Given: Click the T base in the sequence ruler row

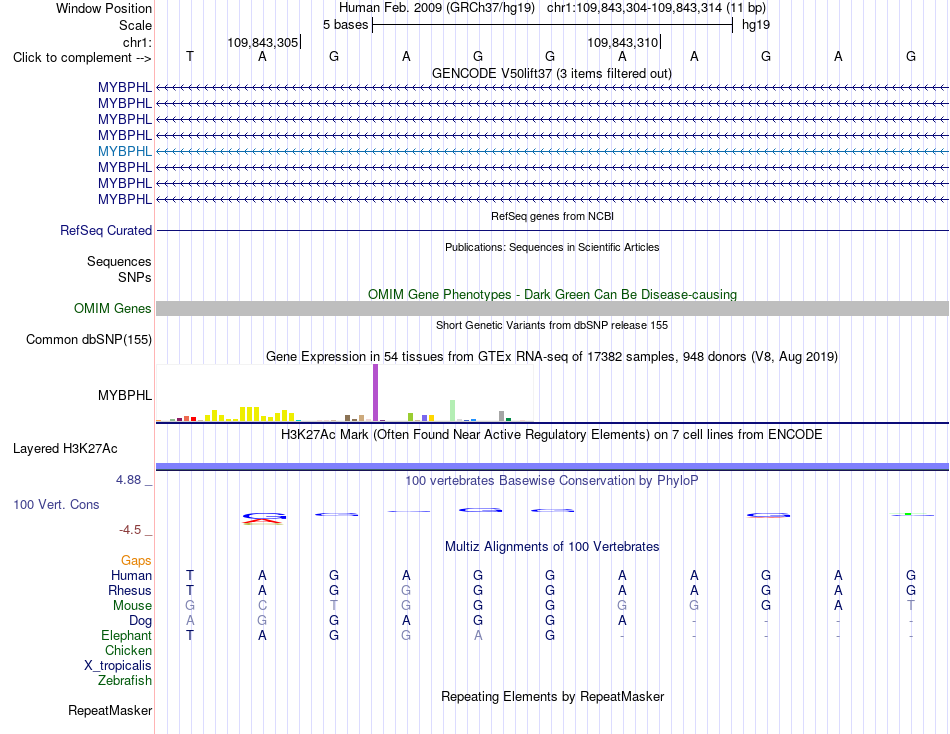Looking at the screenshot, I should click(190, 56).
